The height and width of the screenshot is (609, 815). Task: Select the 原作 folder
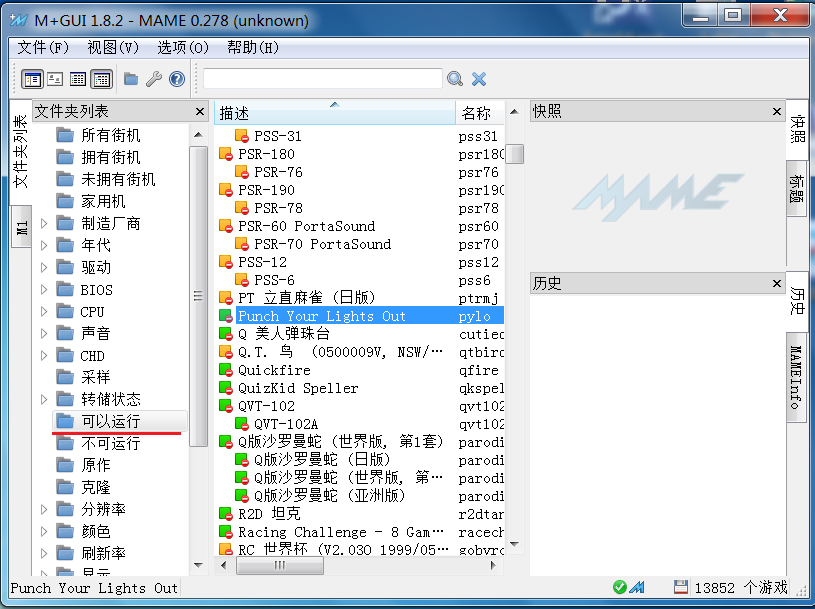tap(96, 466)
